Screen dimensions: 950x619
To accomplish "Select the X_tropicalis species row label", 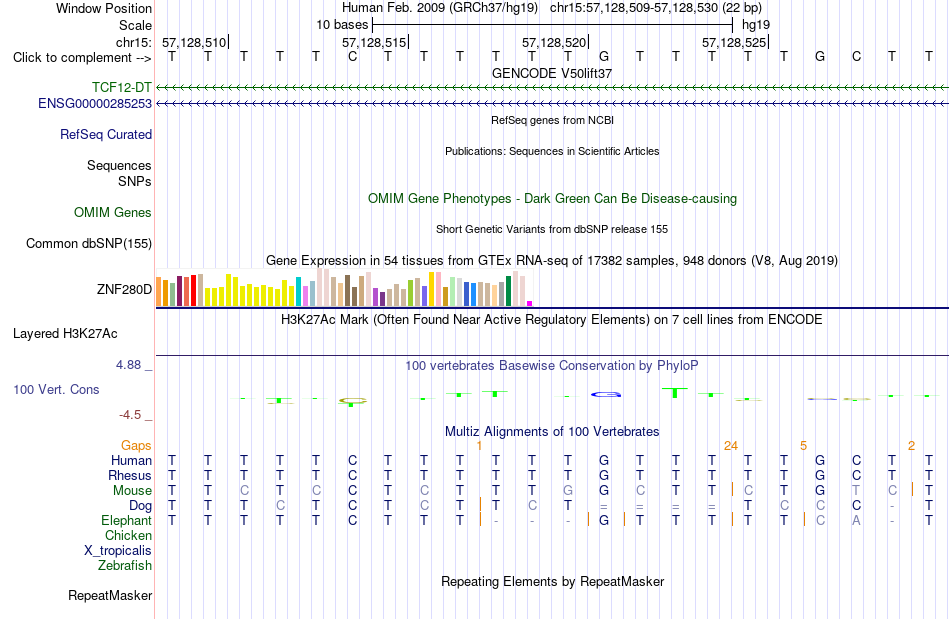I will tap(118, 551).
